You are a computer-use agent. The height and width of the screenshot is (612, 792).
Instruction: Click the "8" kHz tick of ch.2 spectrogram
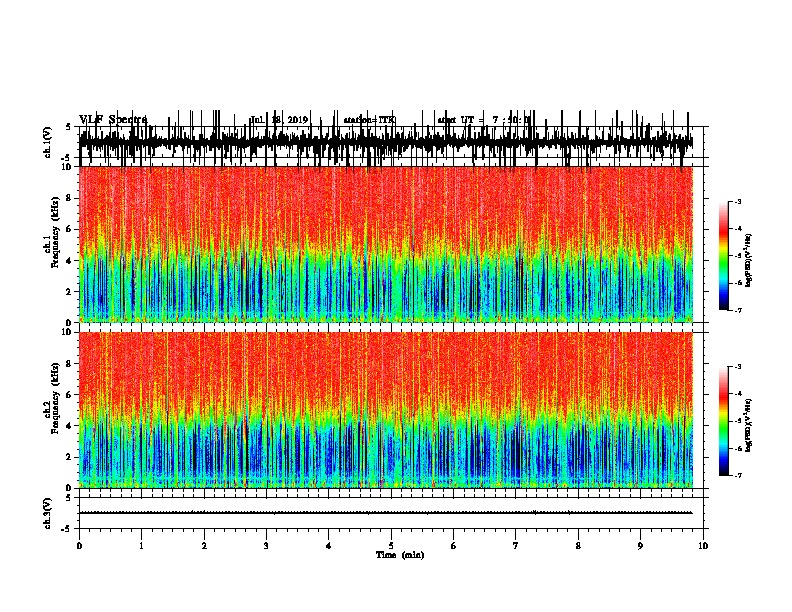pyautogui.click(x=69, y=363)
